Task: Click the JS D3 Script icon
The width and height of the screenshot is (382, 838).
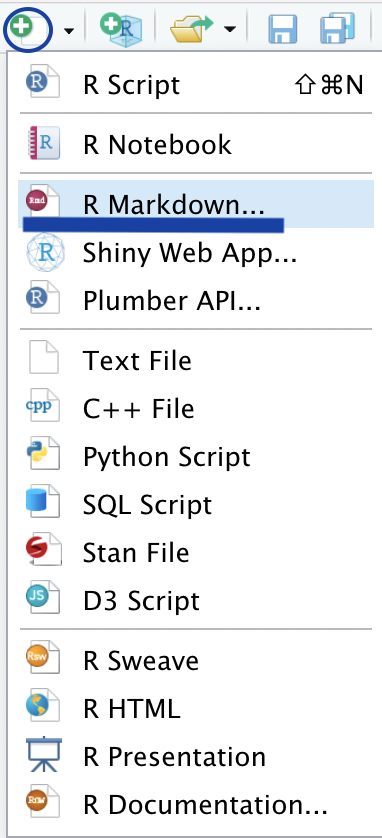Action: point(42,598)
